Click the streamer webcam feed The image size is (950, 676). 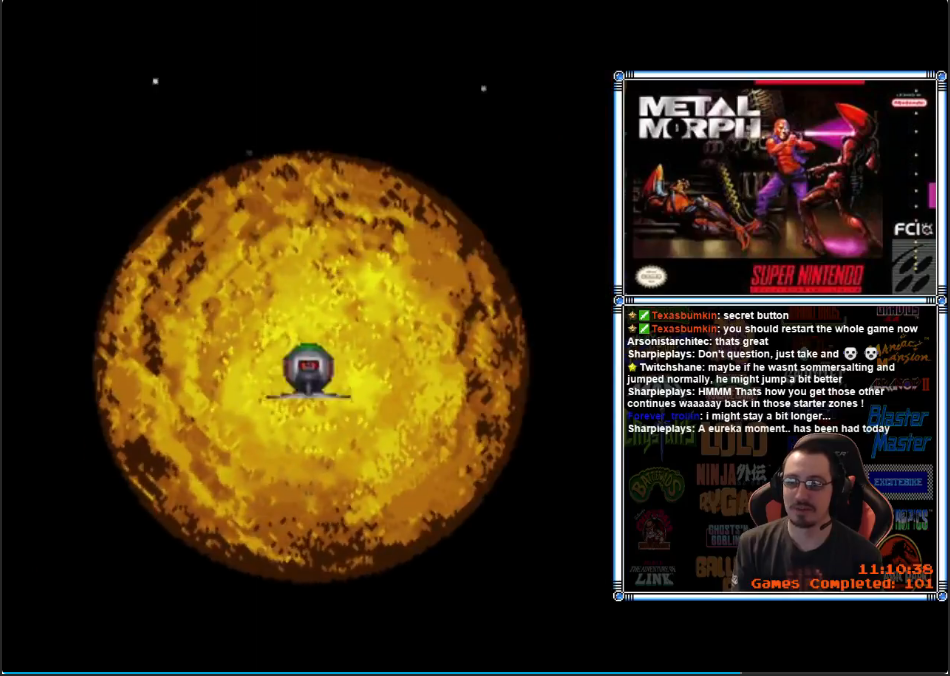[813, 511]
